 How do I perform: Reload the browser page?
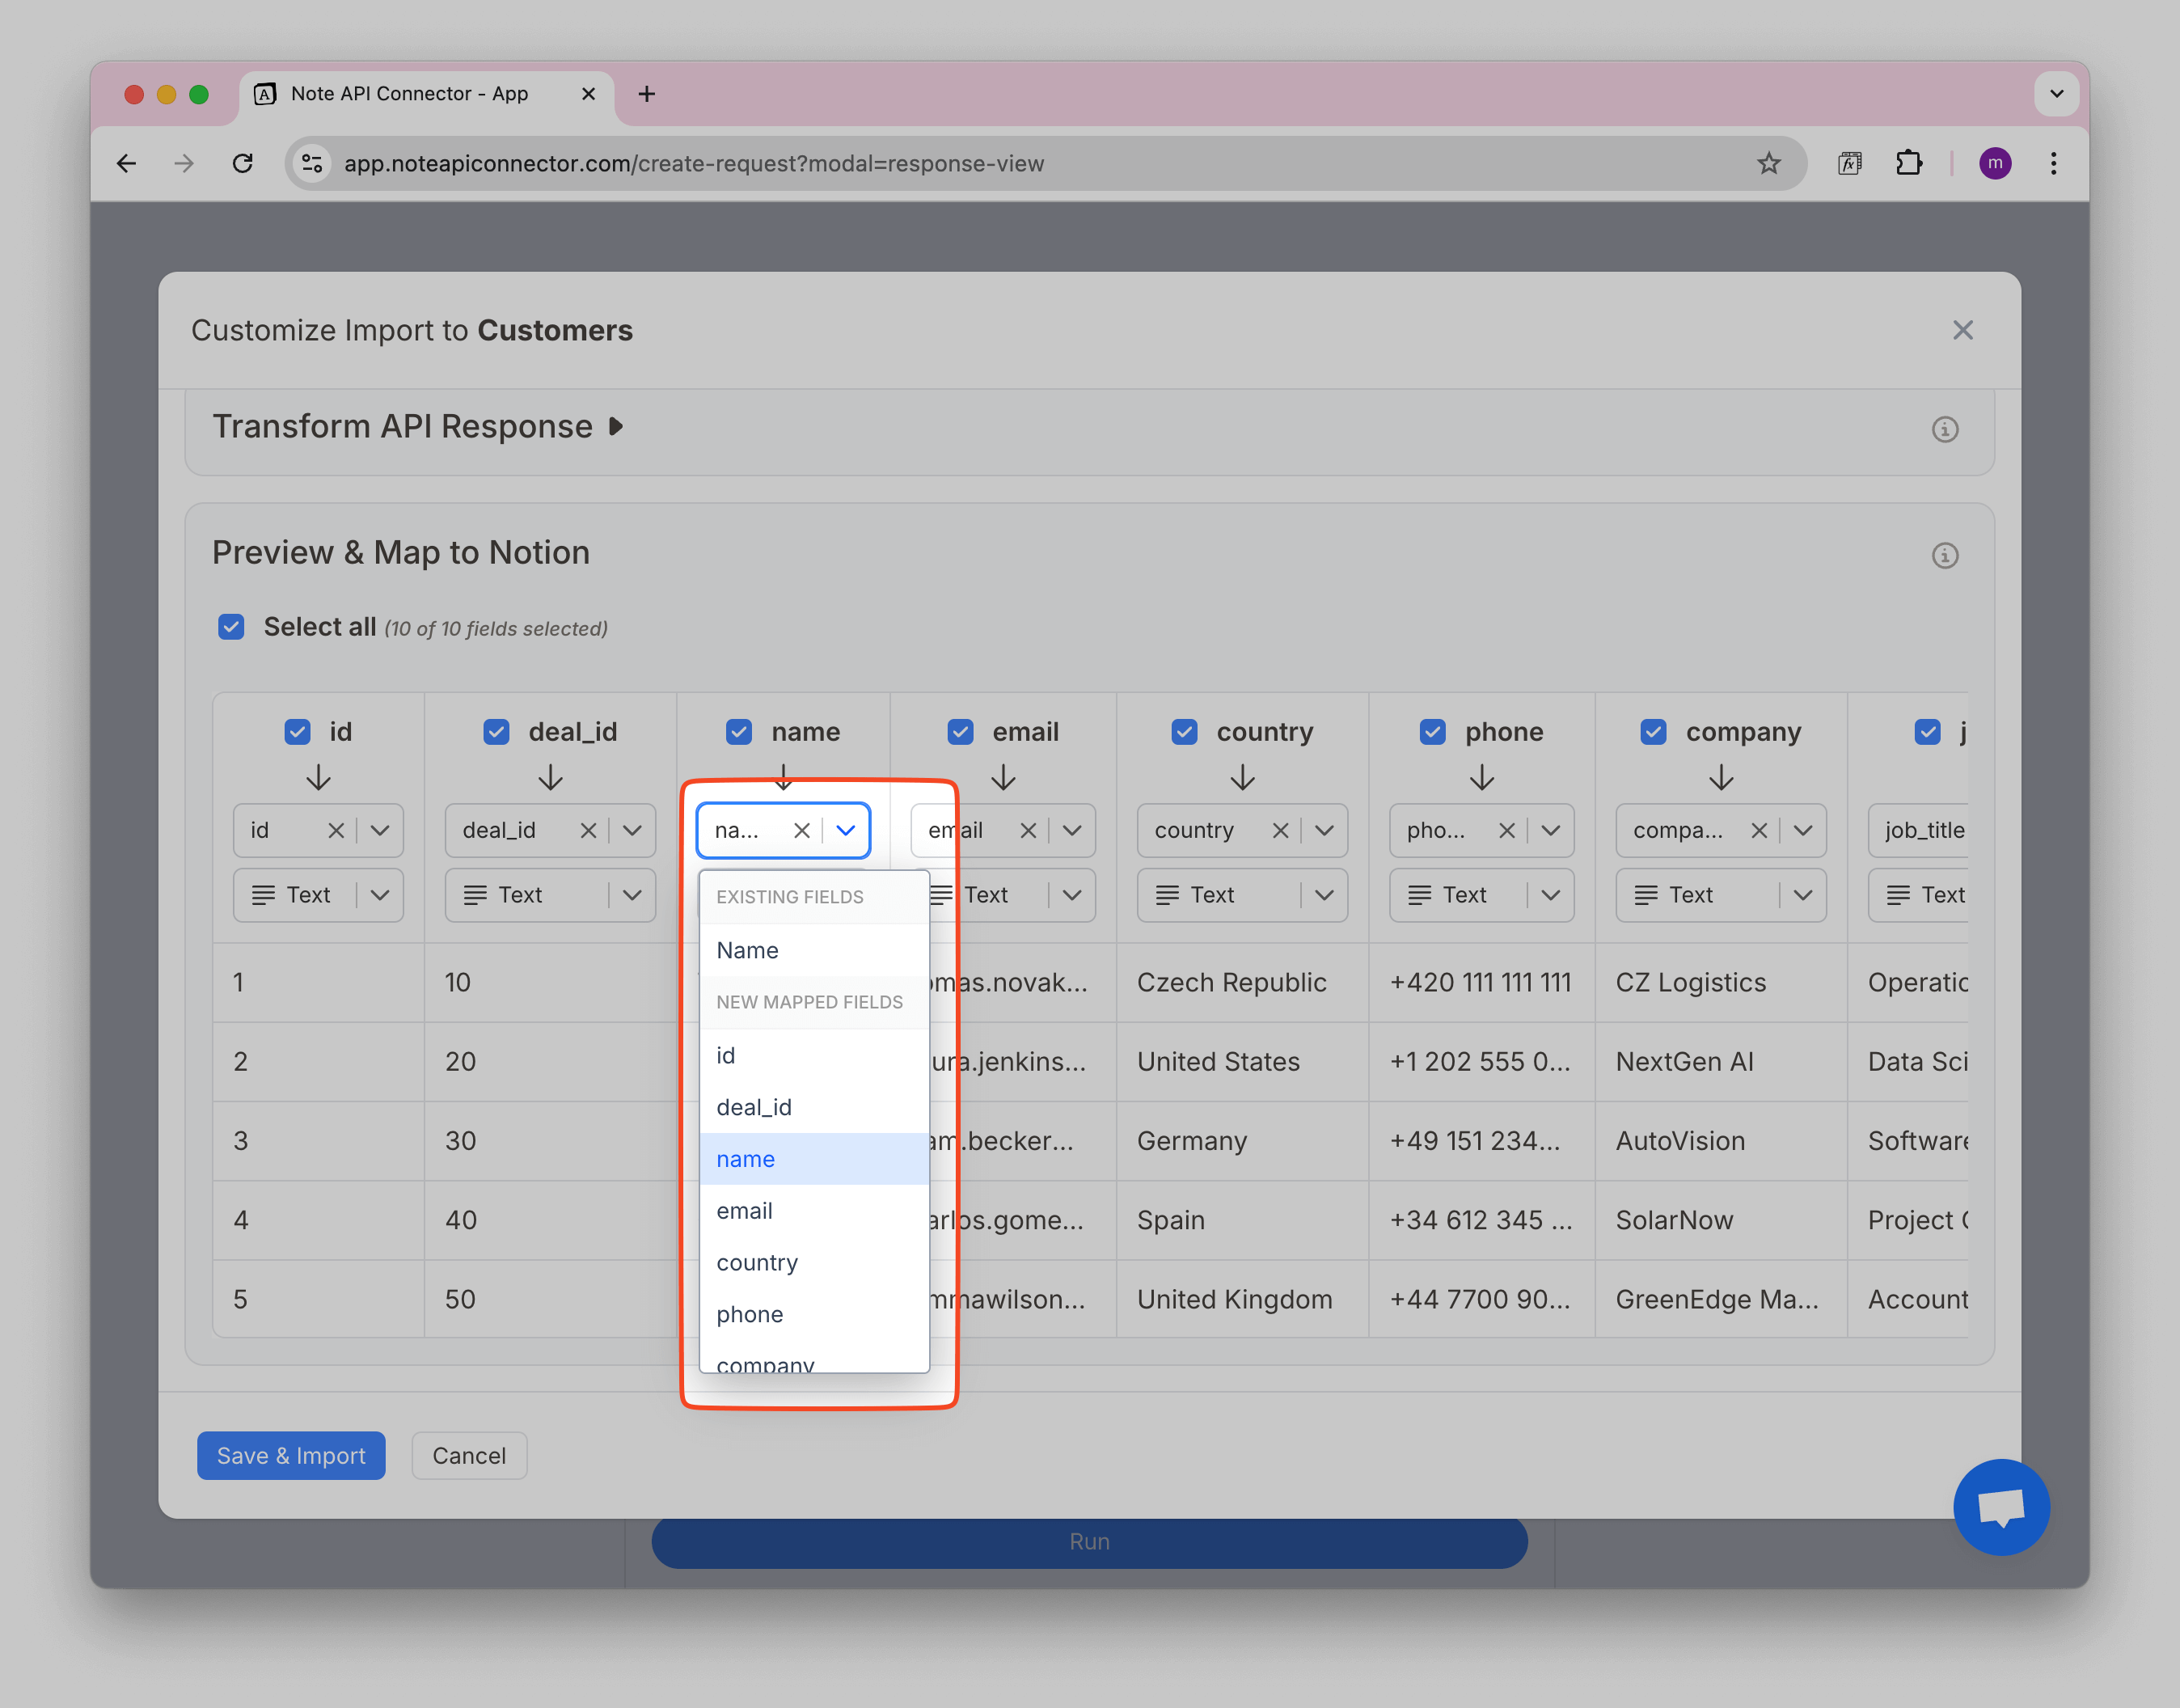(242, 163)
